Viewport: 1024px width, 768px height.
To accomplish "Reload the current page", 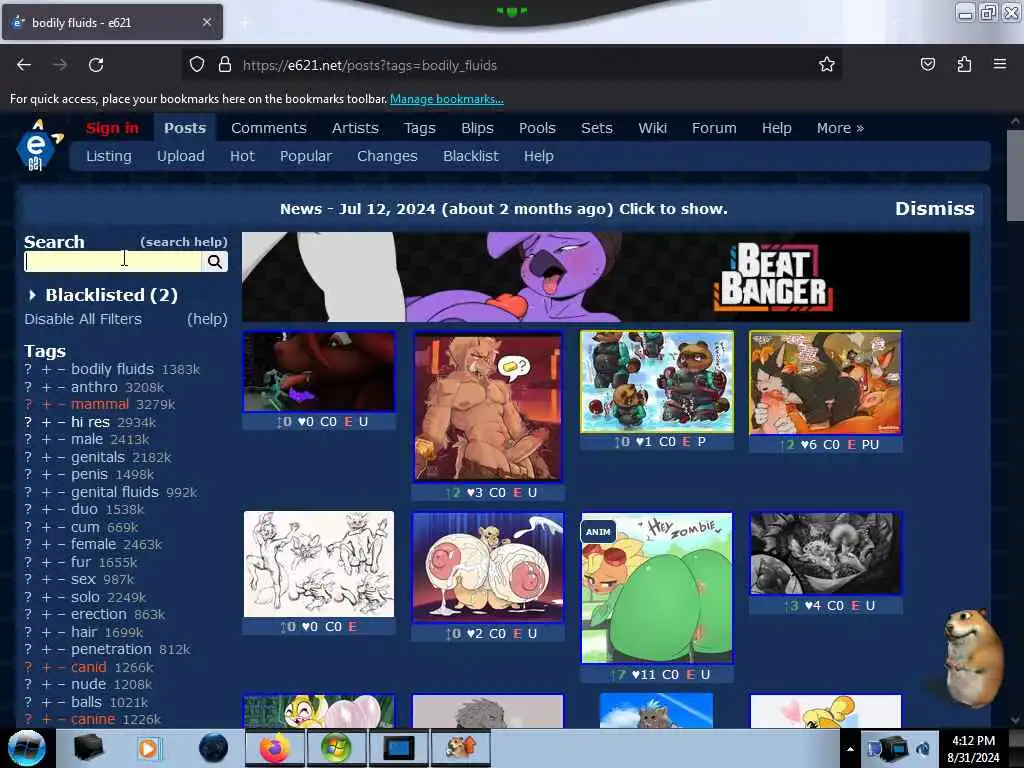I will pyautogui.click(x=96, y=65).
